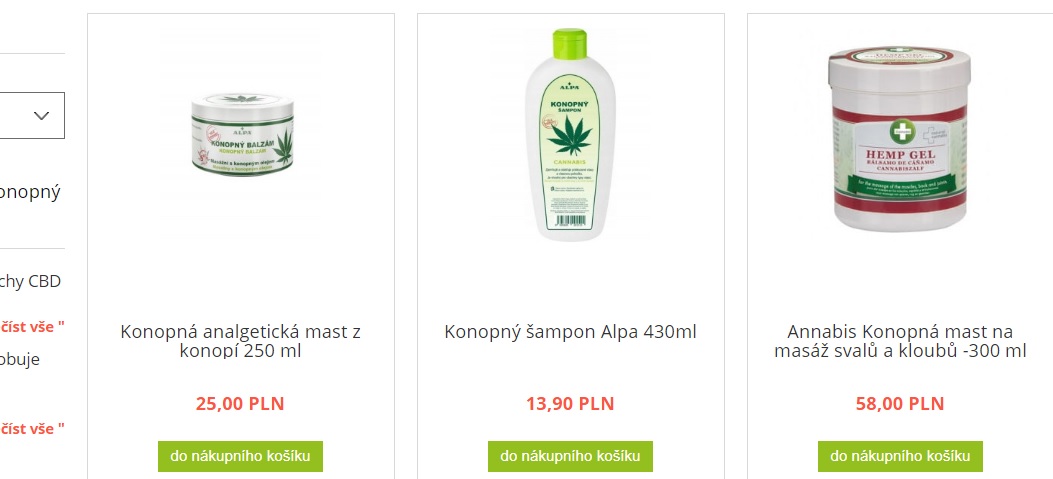Add the 58,00 PLN Hemp Gel to cart
This screenshot has height=479, width=1053.
click(900, 456)
